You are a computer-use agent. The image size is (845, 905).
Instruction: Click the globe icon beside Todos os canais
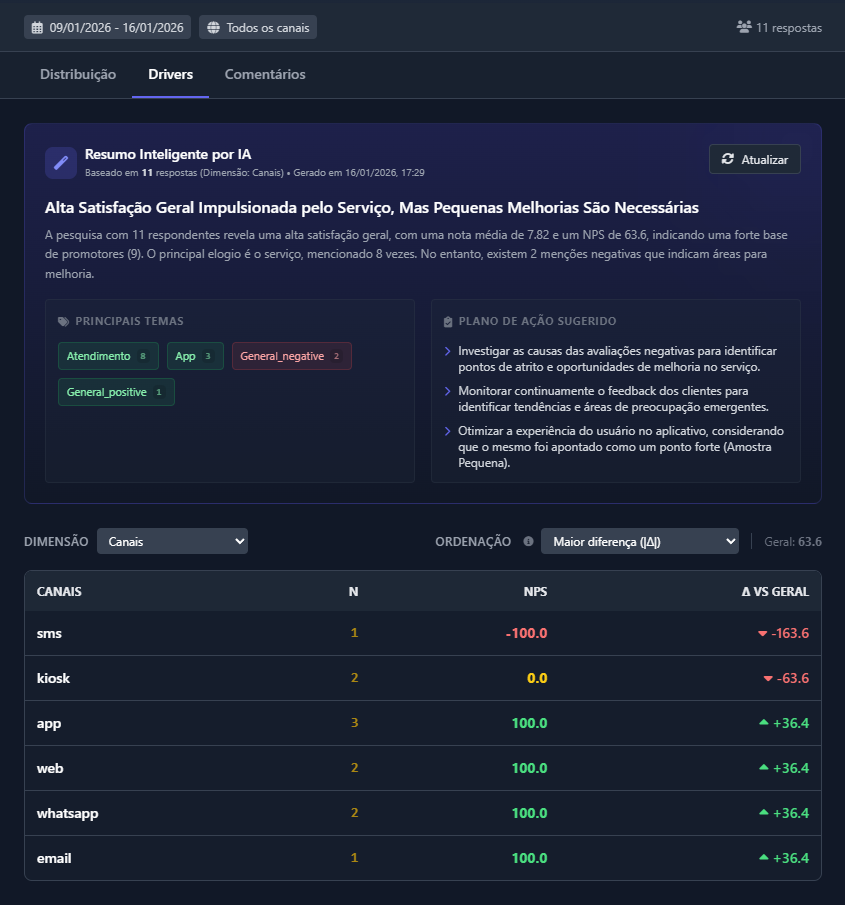(x=217, y=27)
